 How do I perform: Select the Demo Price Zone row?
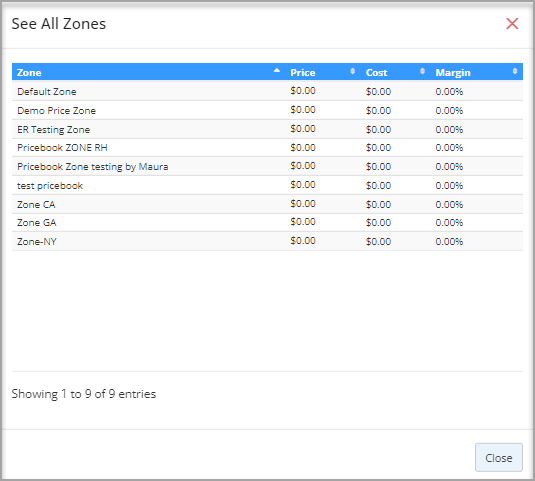tap(267, 110)
